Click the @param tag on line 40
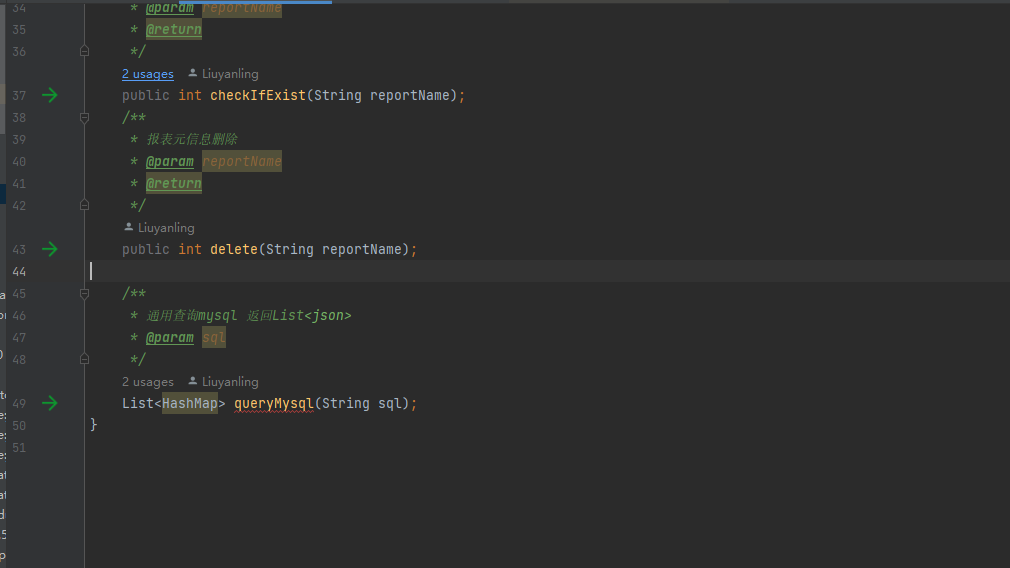 170,161
